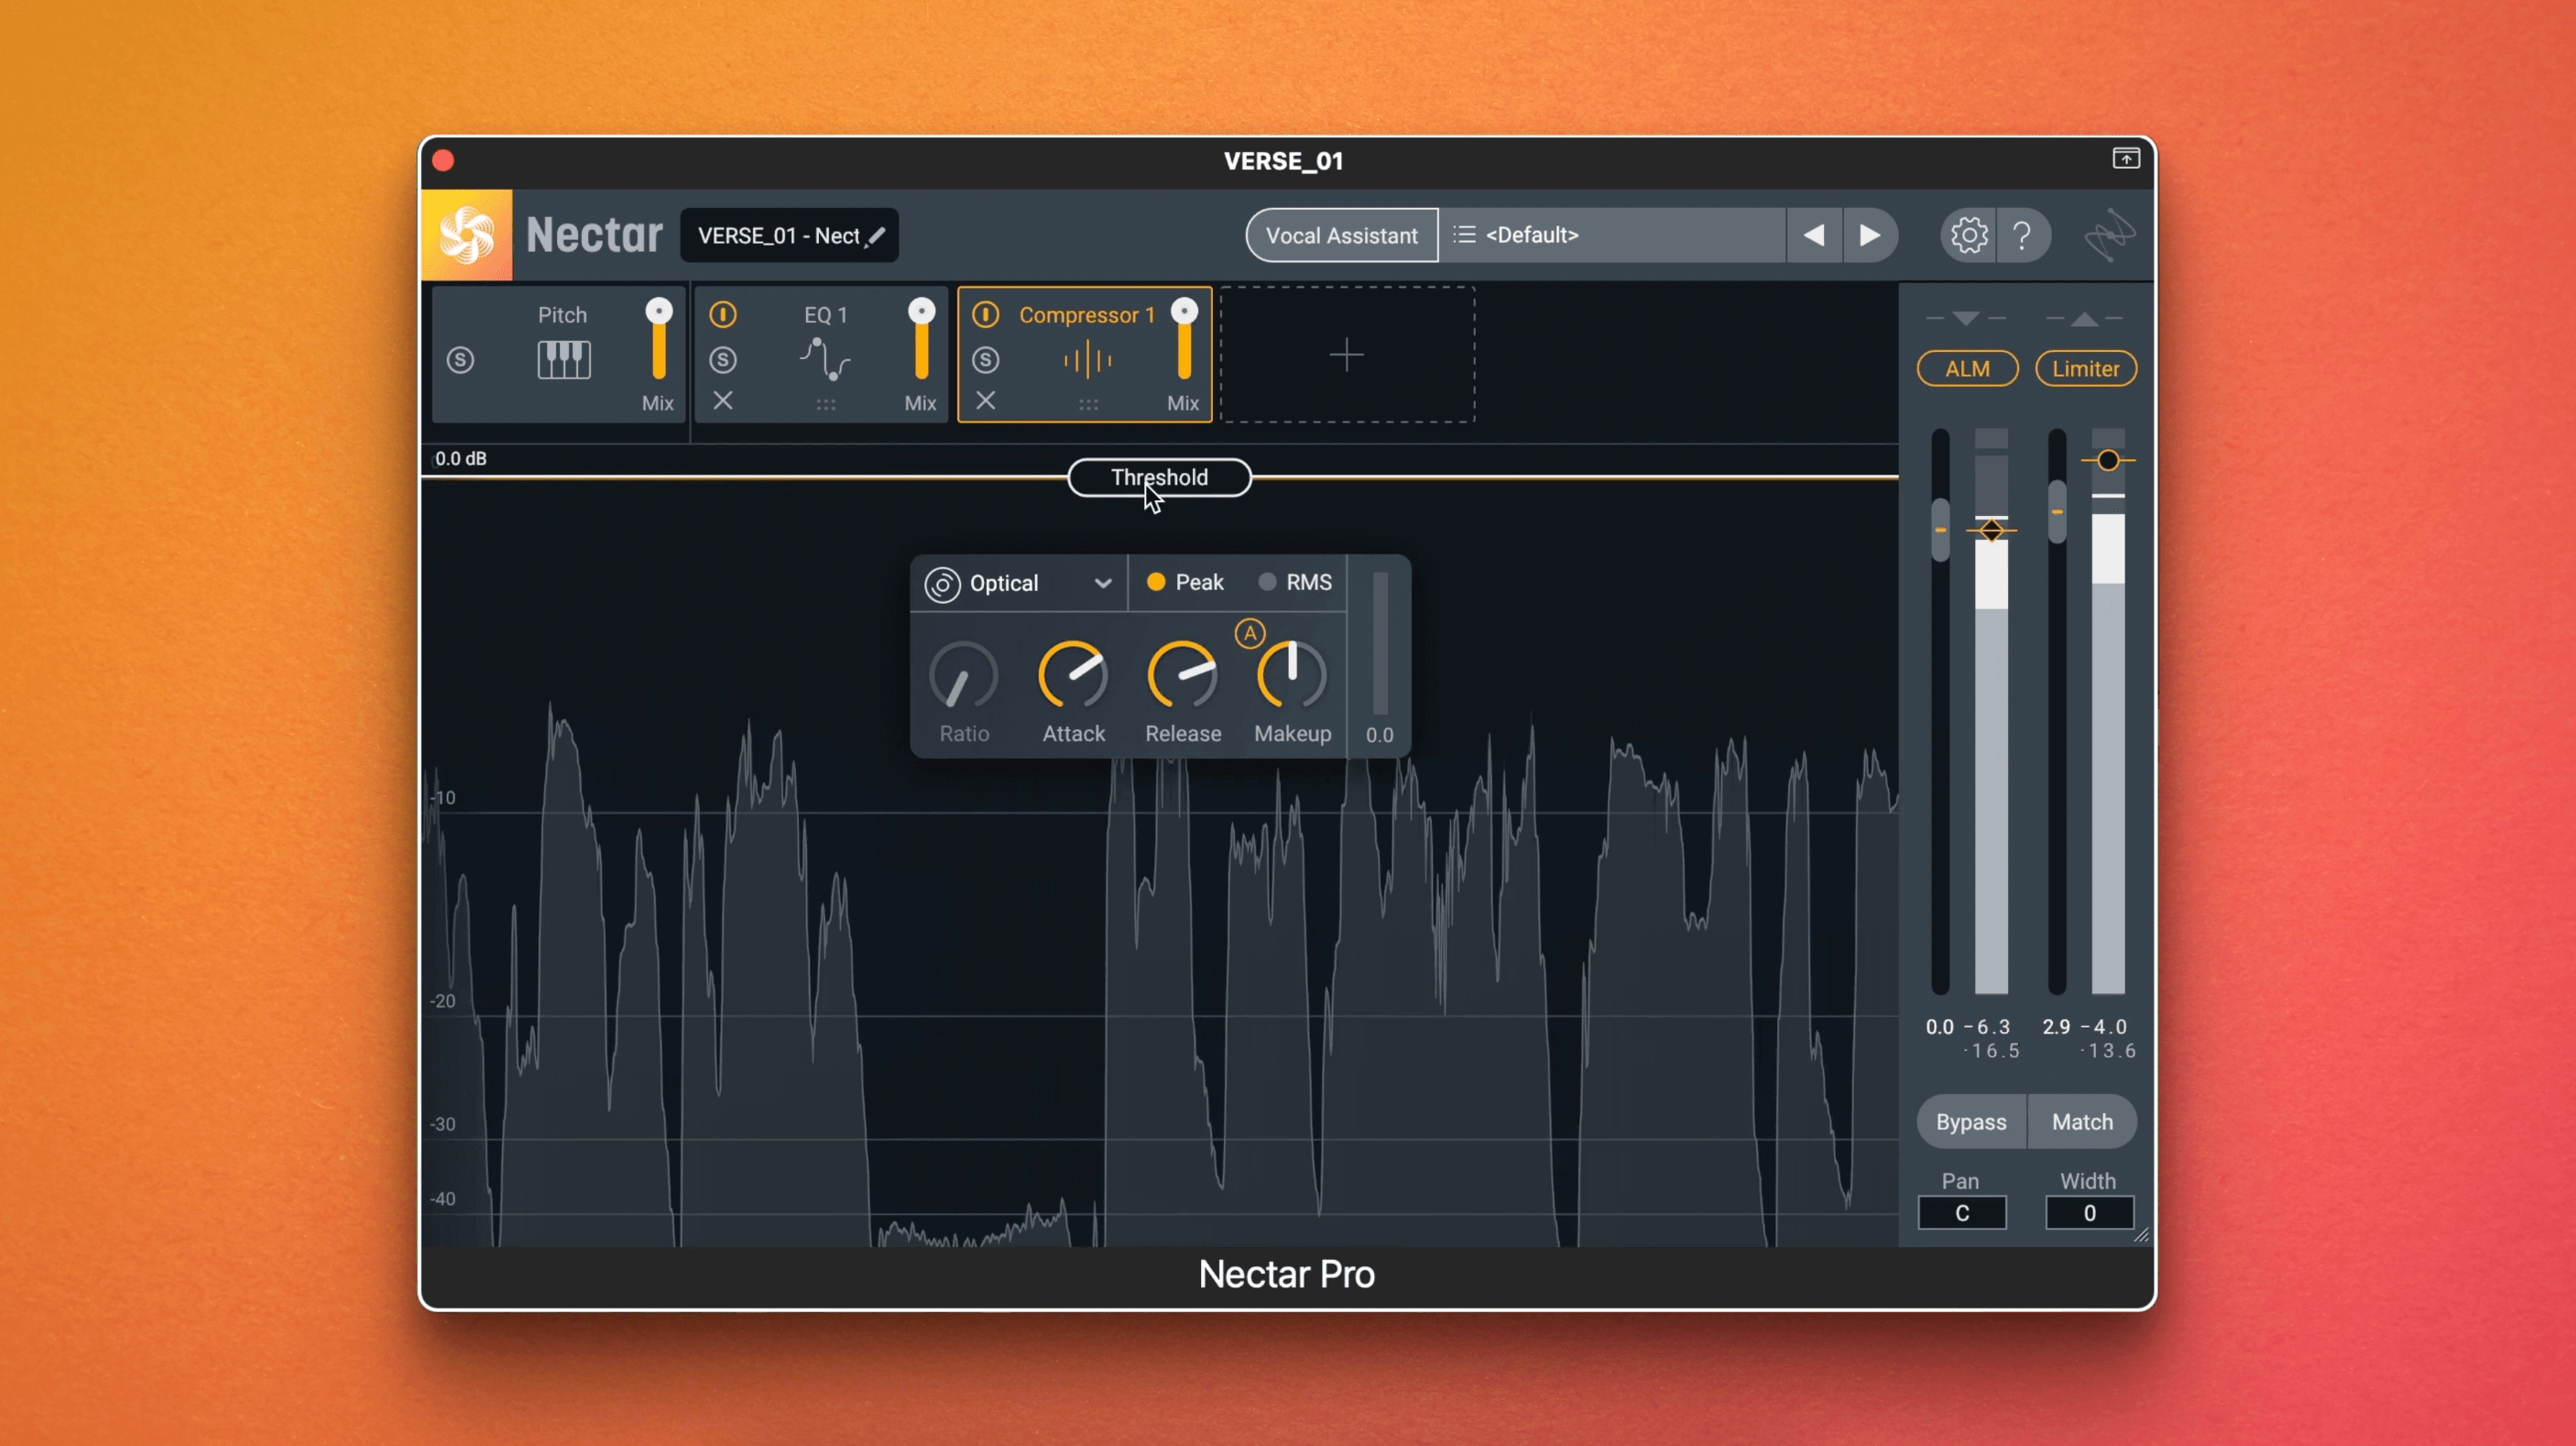Remove the EQ 1 module with X
This screenshot has height=1446, width=2576.
(723, 401)
